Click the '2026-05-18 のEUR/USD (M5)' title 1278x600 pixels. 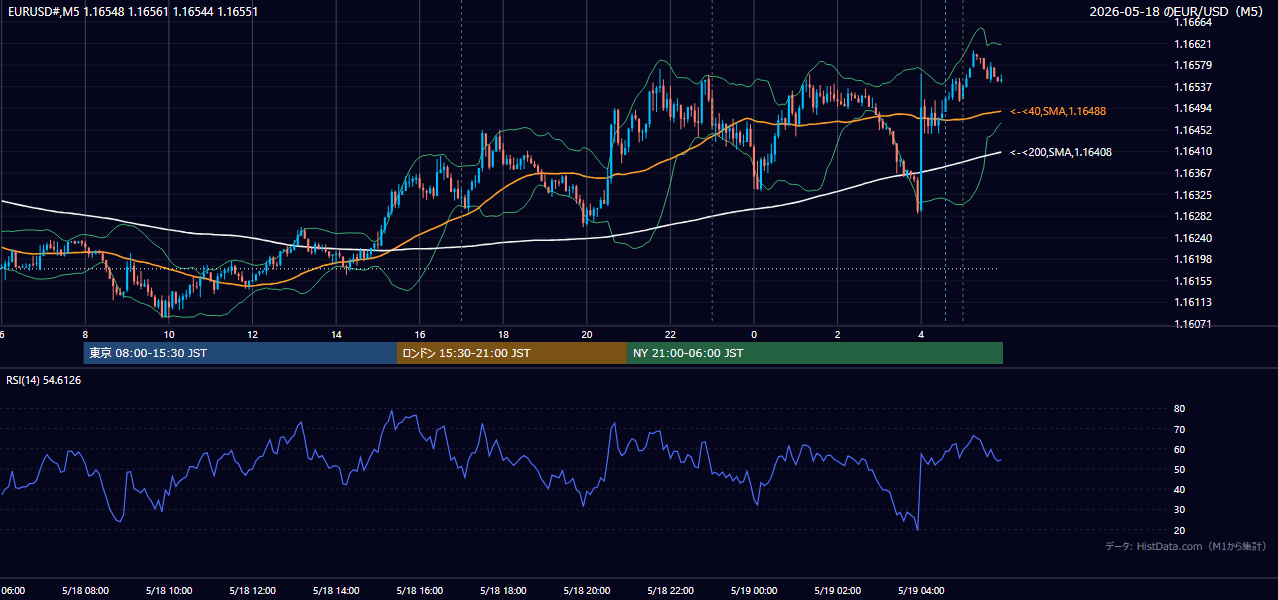point(1178,11)
